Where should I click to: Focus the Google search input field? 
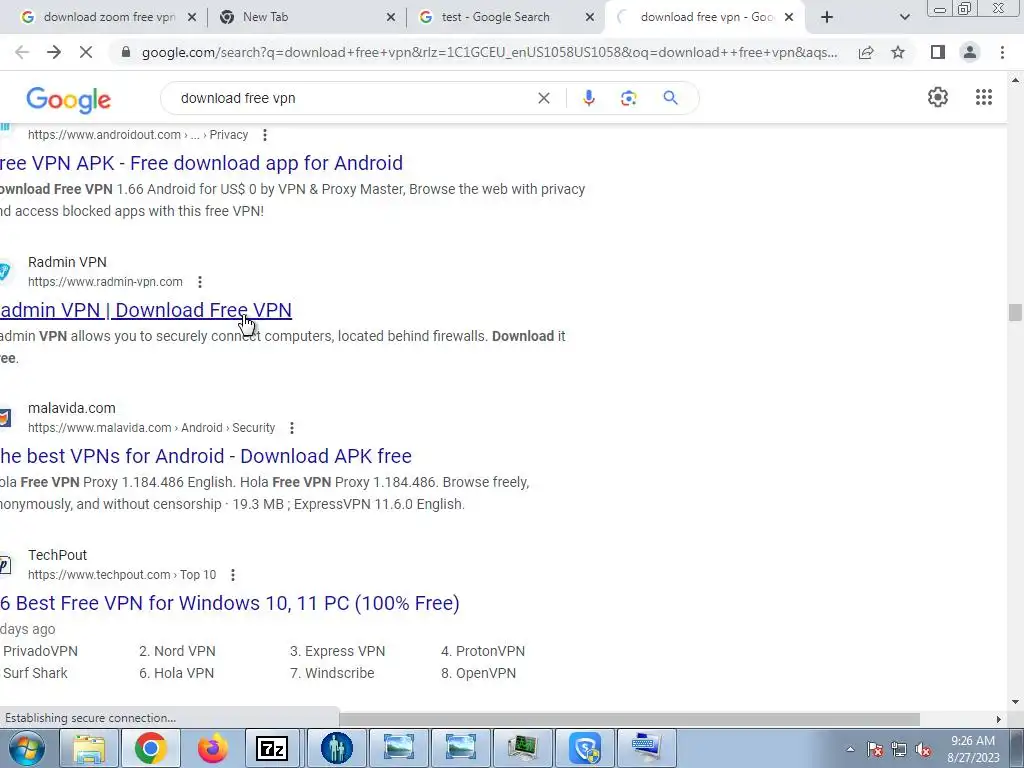pos(353,98)
